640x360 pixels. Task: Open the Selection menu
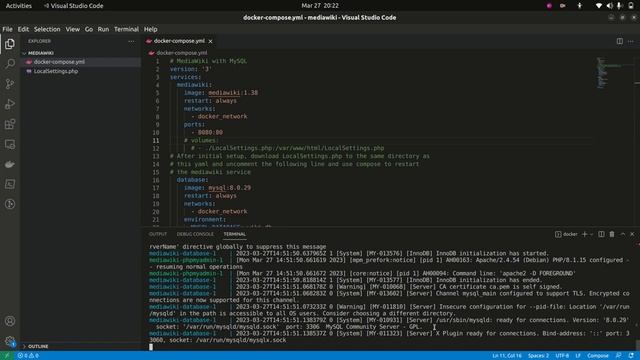coord(47,29)
